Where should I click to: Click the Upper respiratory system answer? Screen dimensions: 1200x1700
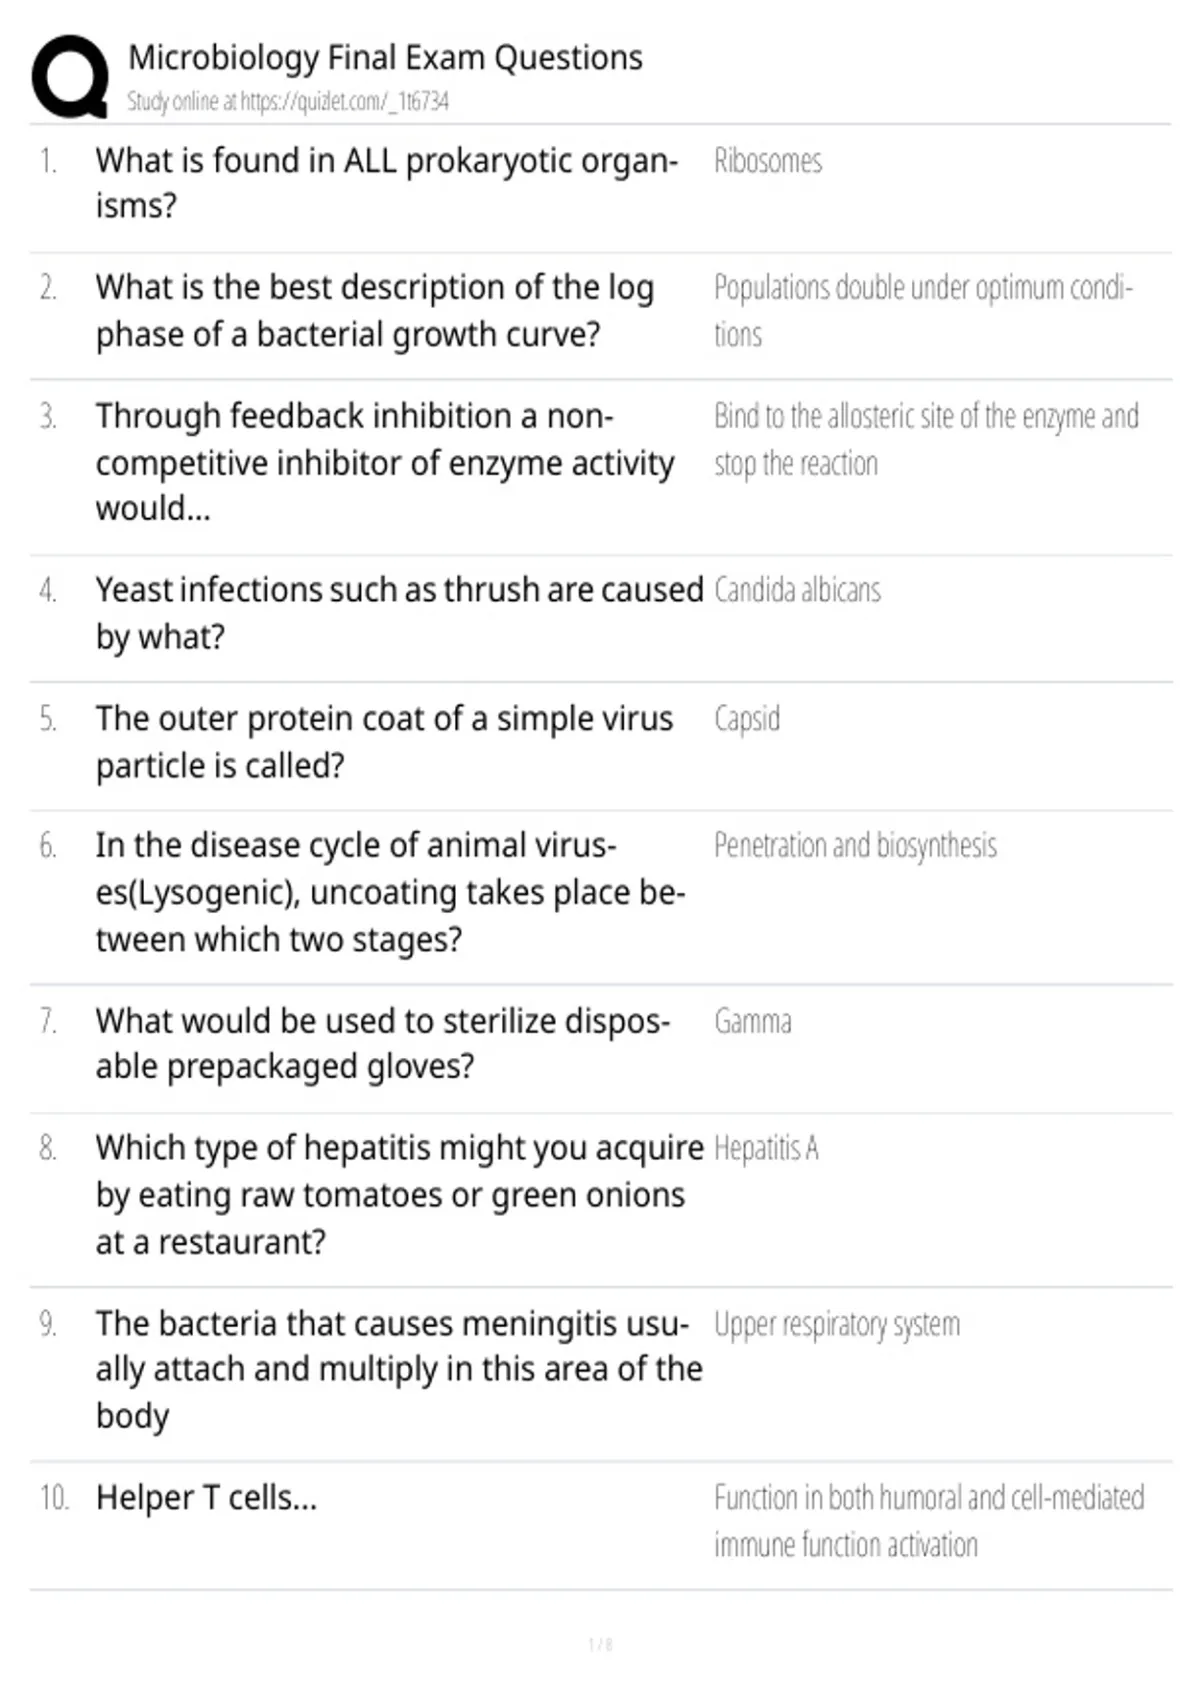[x=837, y=1325]
